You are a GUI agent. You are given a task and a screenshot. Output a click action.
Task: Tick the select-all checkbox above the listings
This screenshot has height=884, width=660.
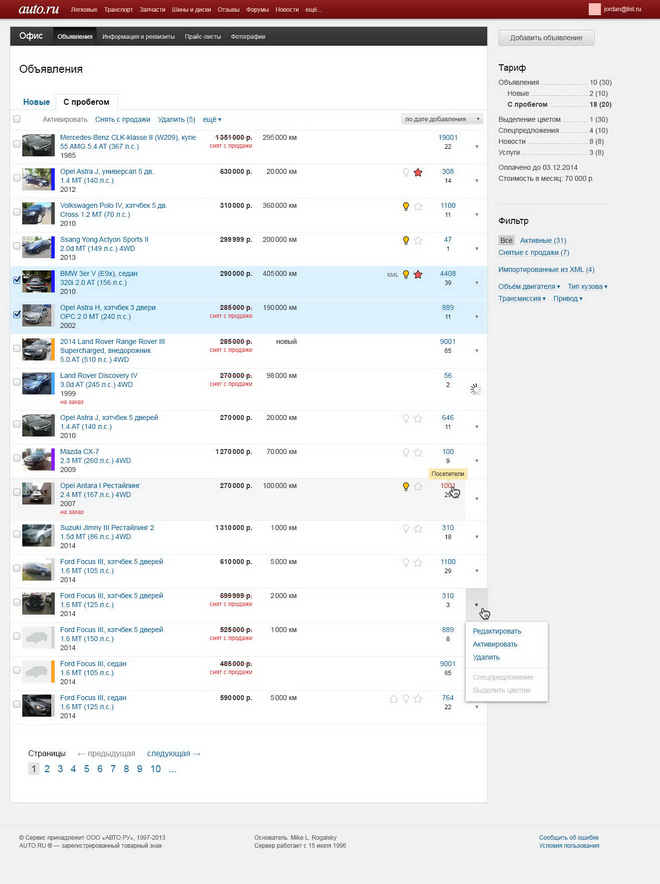point(17,119)
